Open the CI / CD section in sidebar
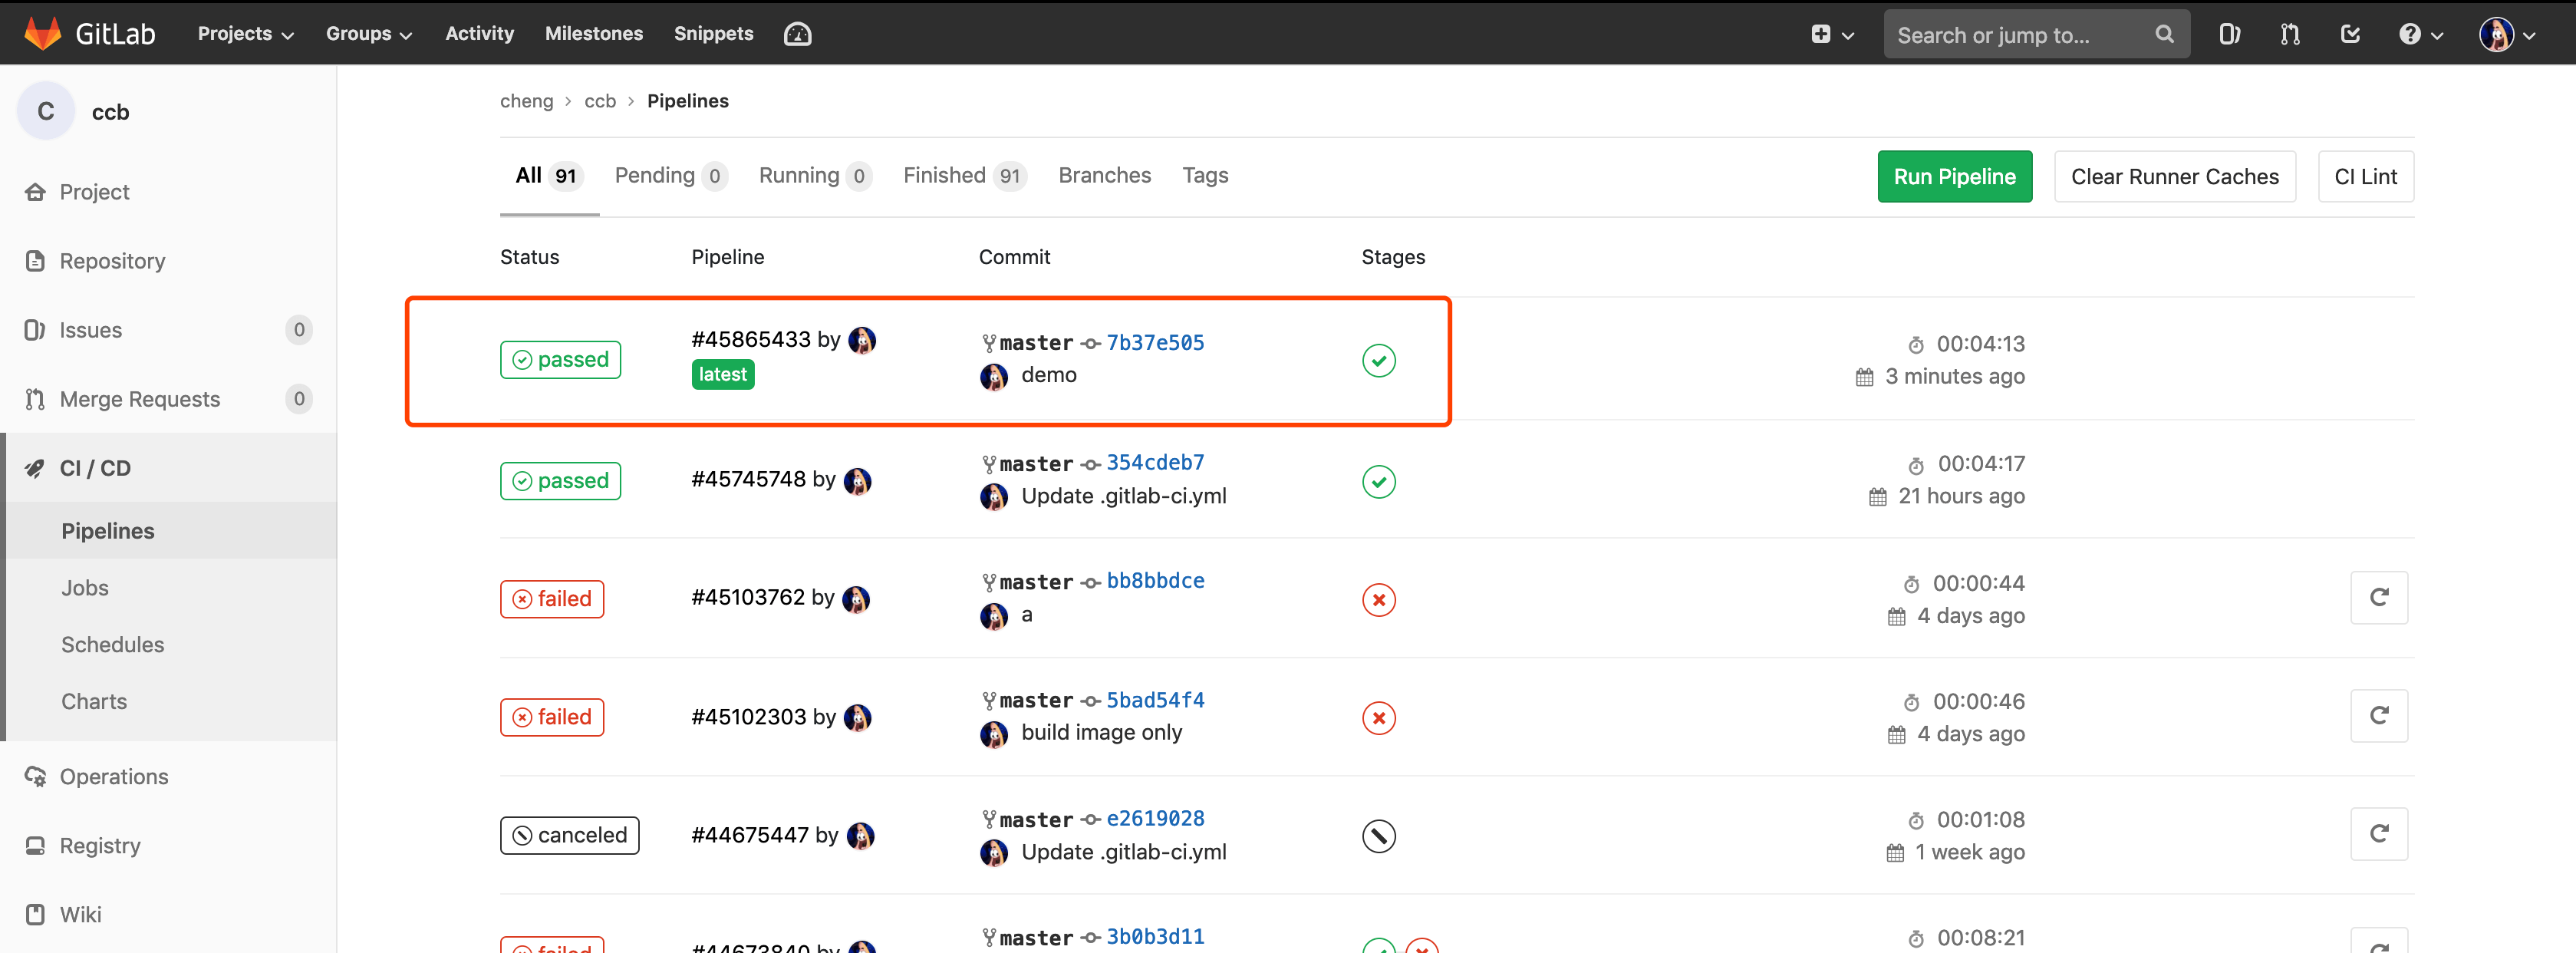 coord(95,467)
